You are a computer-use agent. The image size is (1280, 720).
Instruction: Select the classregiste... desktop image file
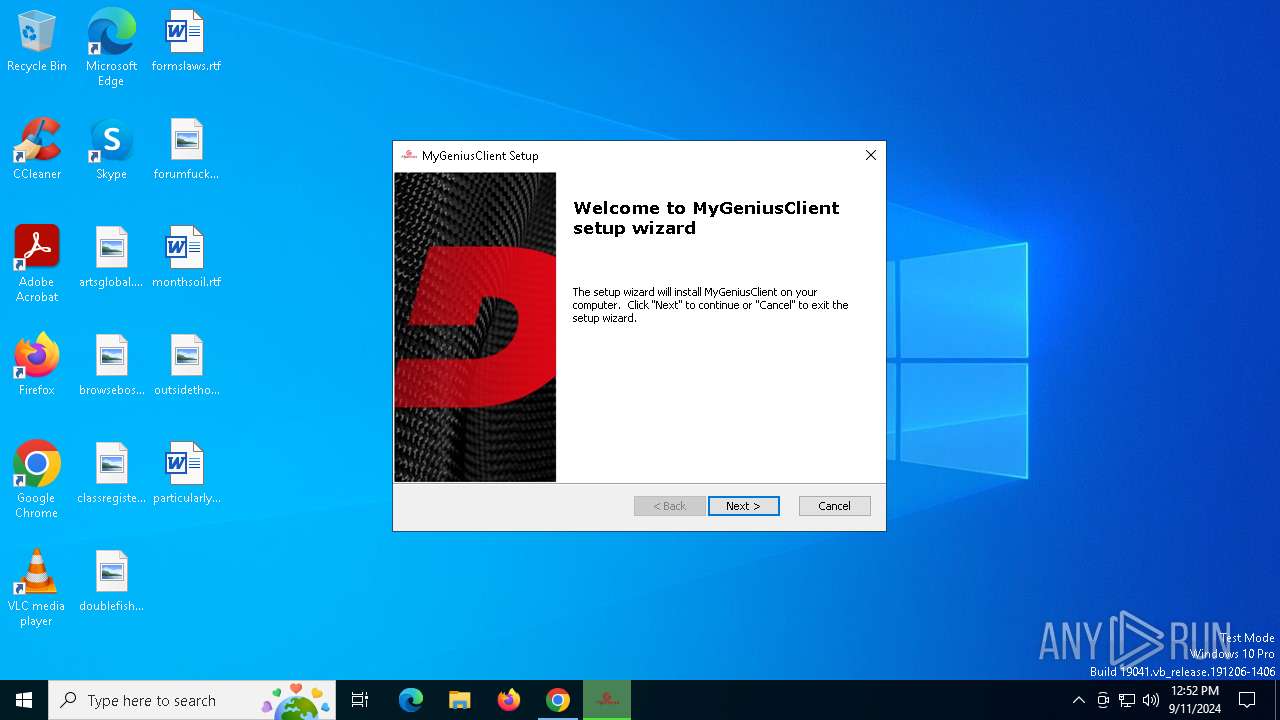pos(111,473)
